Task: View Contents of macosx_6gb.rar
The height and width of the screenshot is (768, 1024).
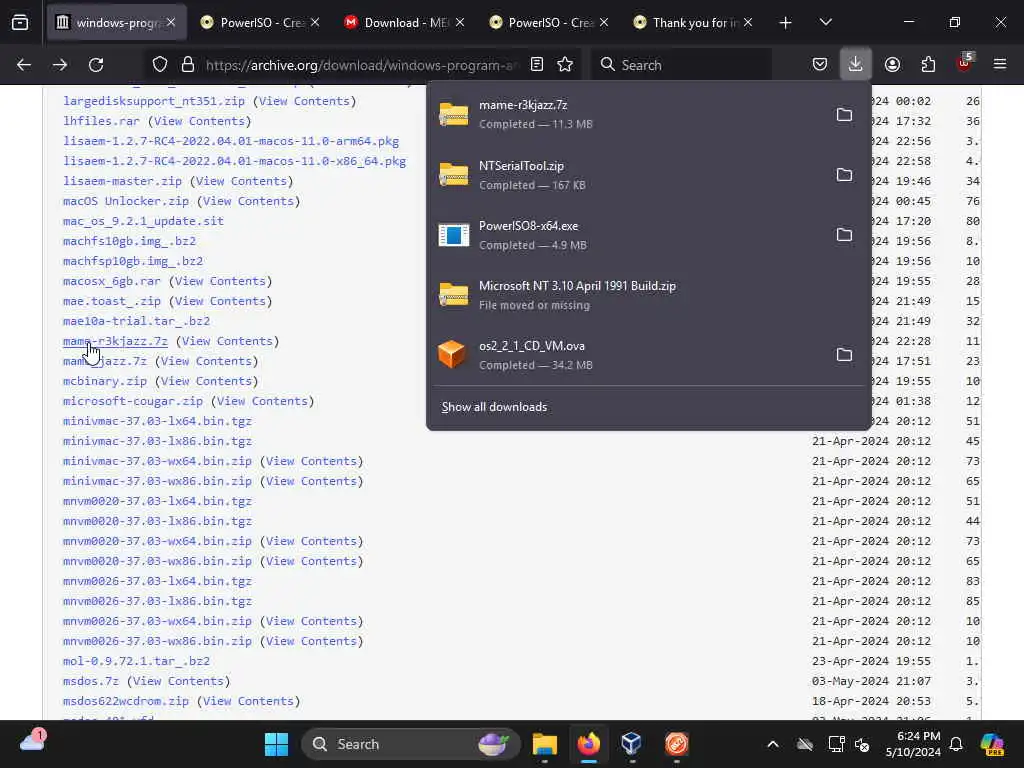Action: click(220, 281)
